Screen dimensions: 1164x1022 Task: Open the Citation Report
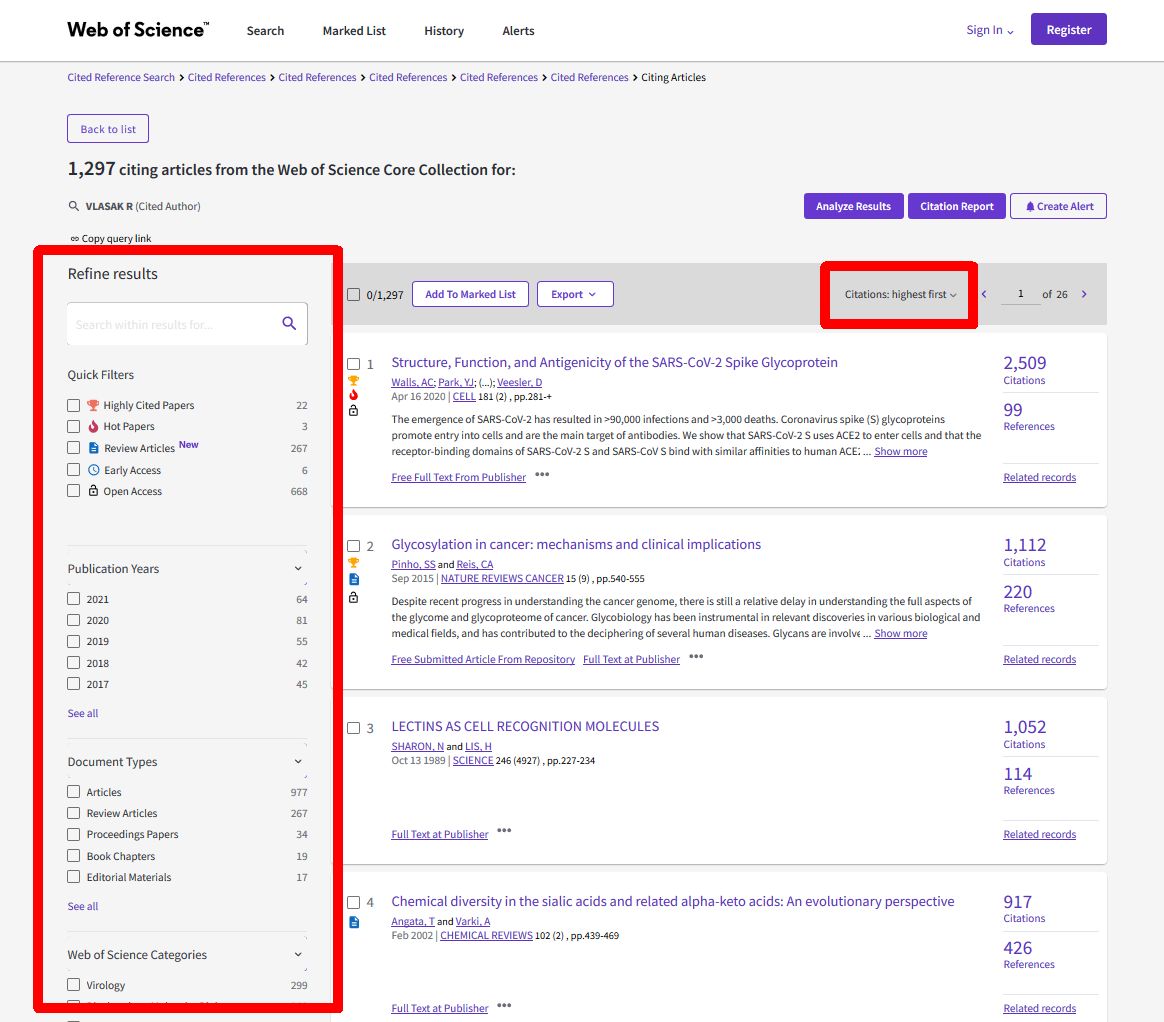(x=956, y=206)
